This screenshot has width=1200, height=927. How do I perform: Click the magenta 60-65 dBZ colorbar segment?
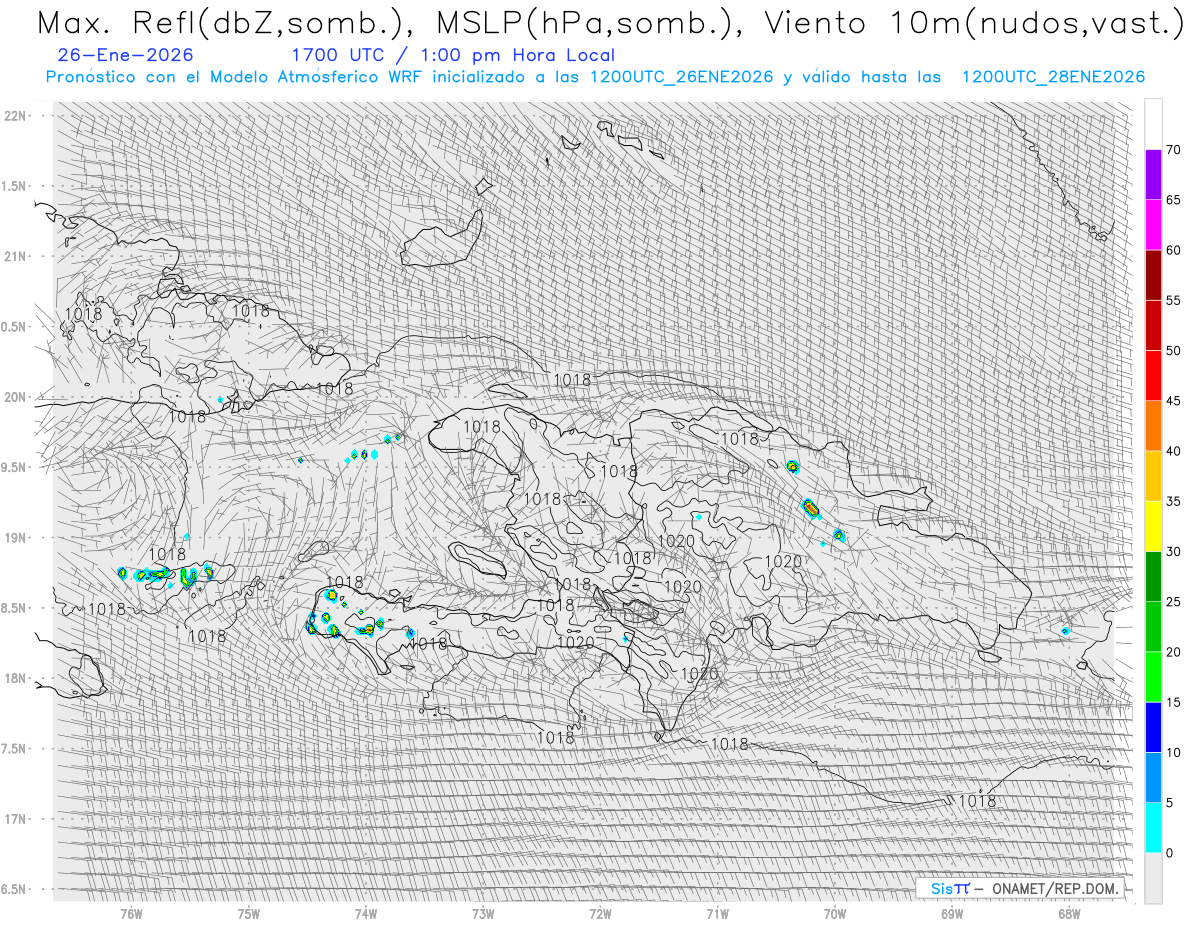coord(1153,224)
